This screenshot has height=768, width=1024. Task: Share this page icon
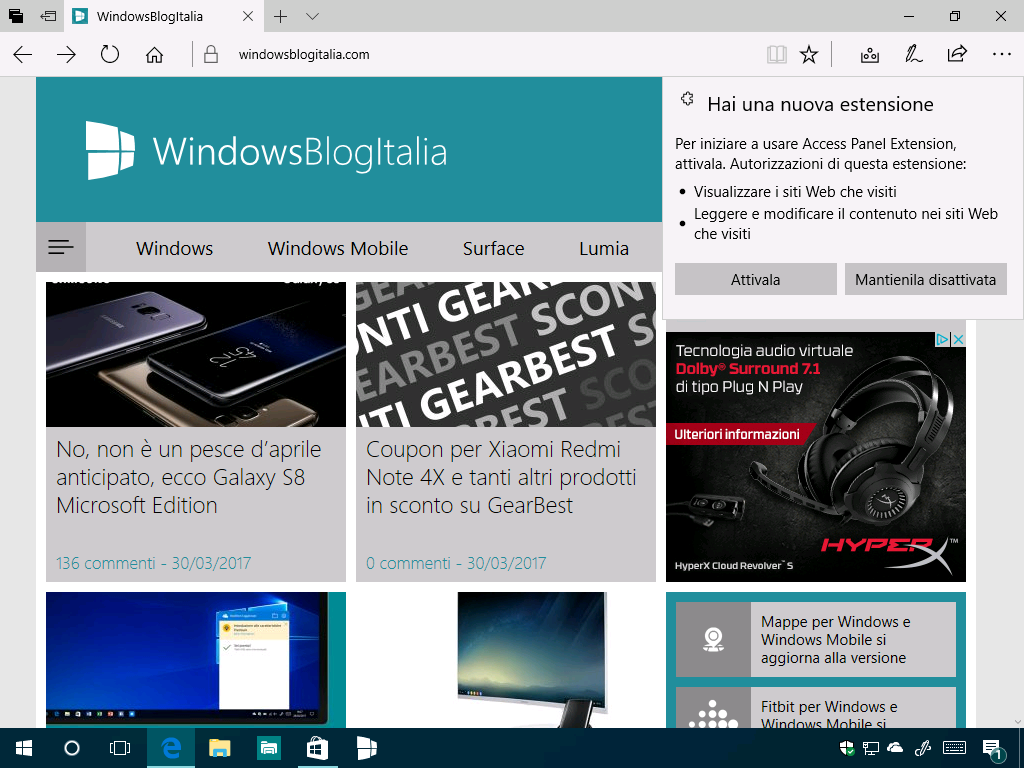(957, 54)
